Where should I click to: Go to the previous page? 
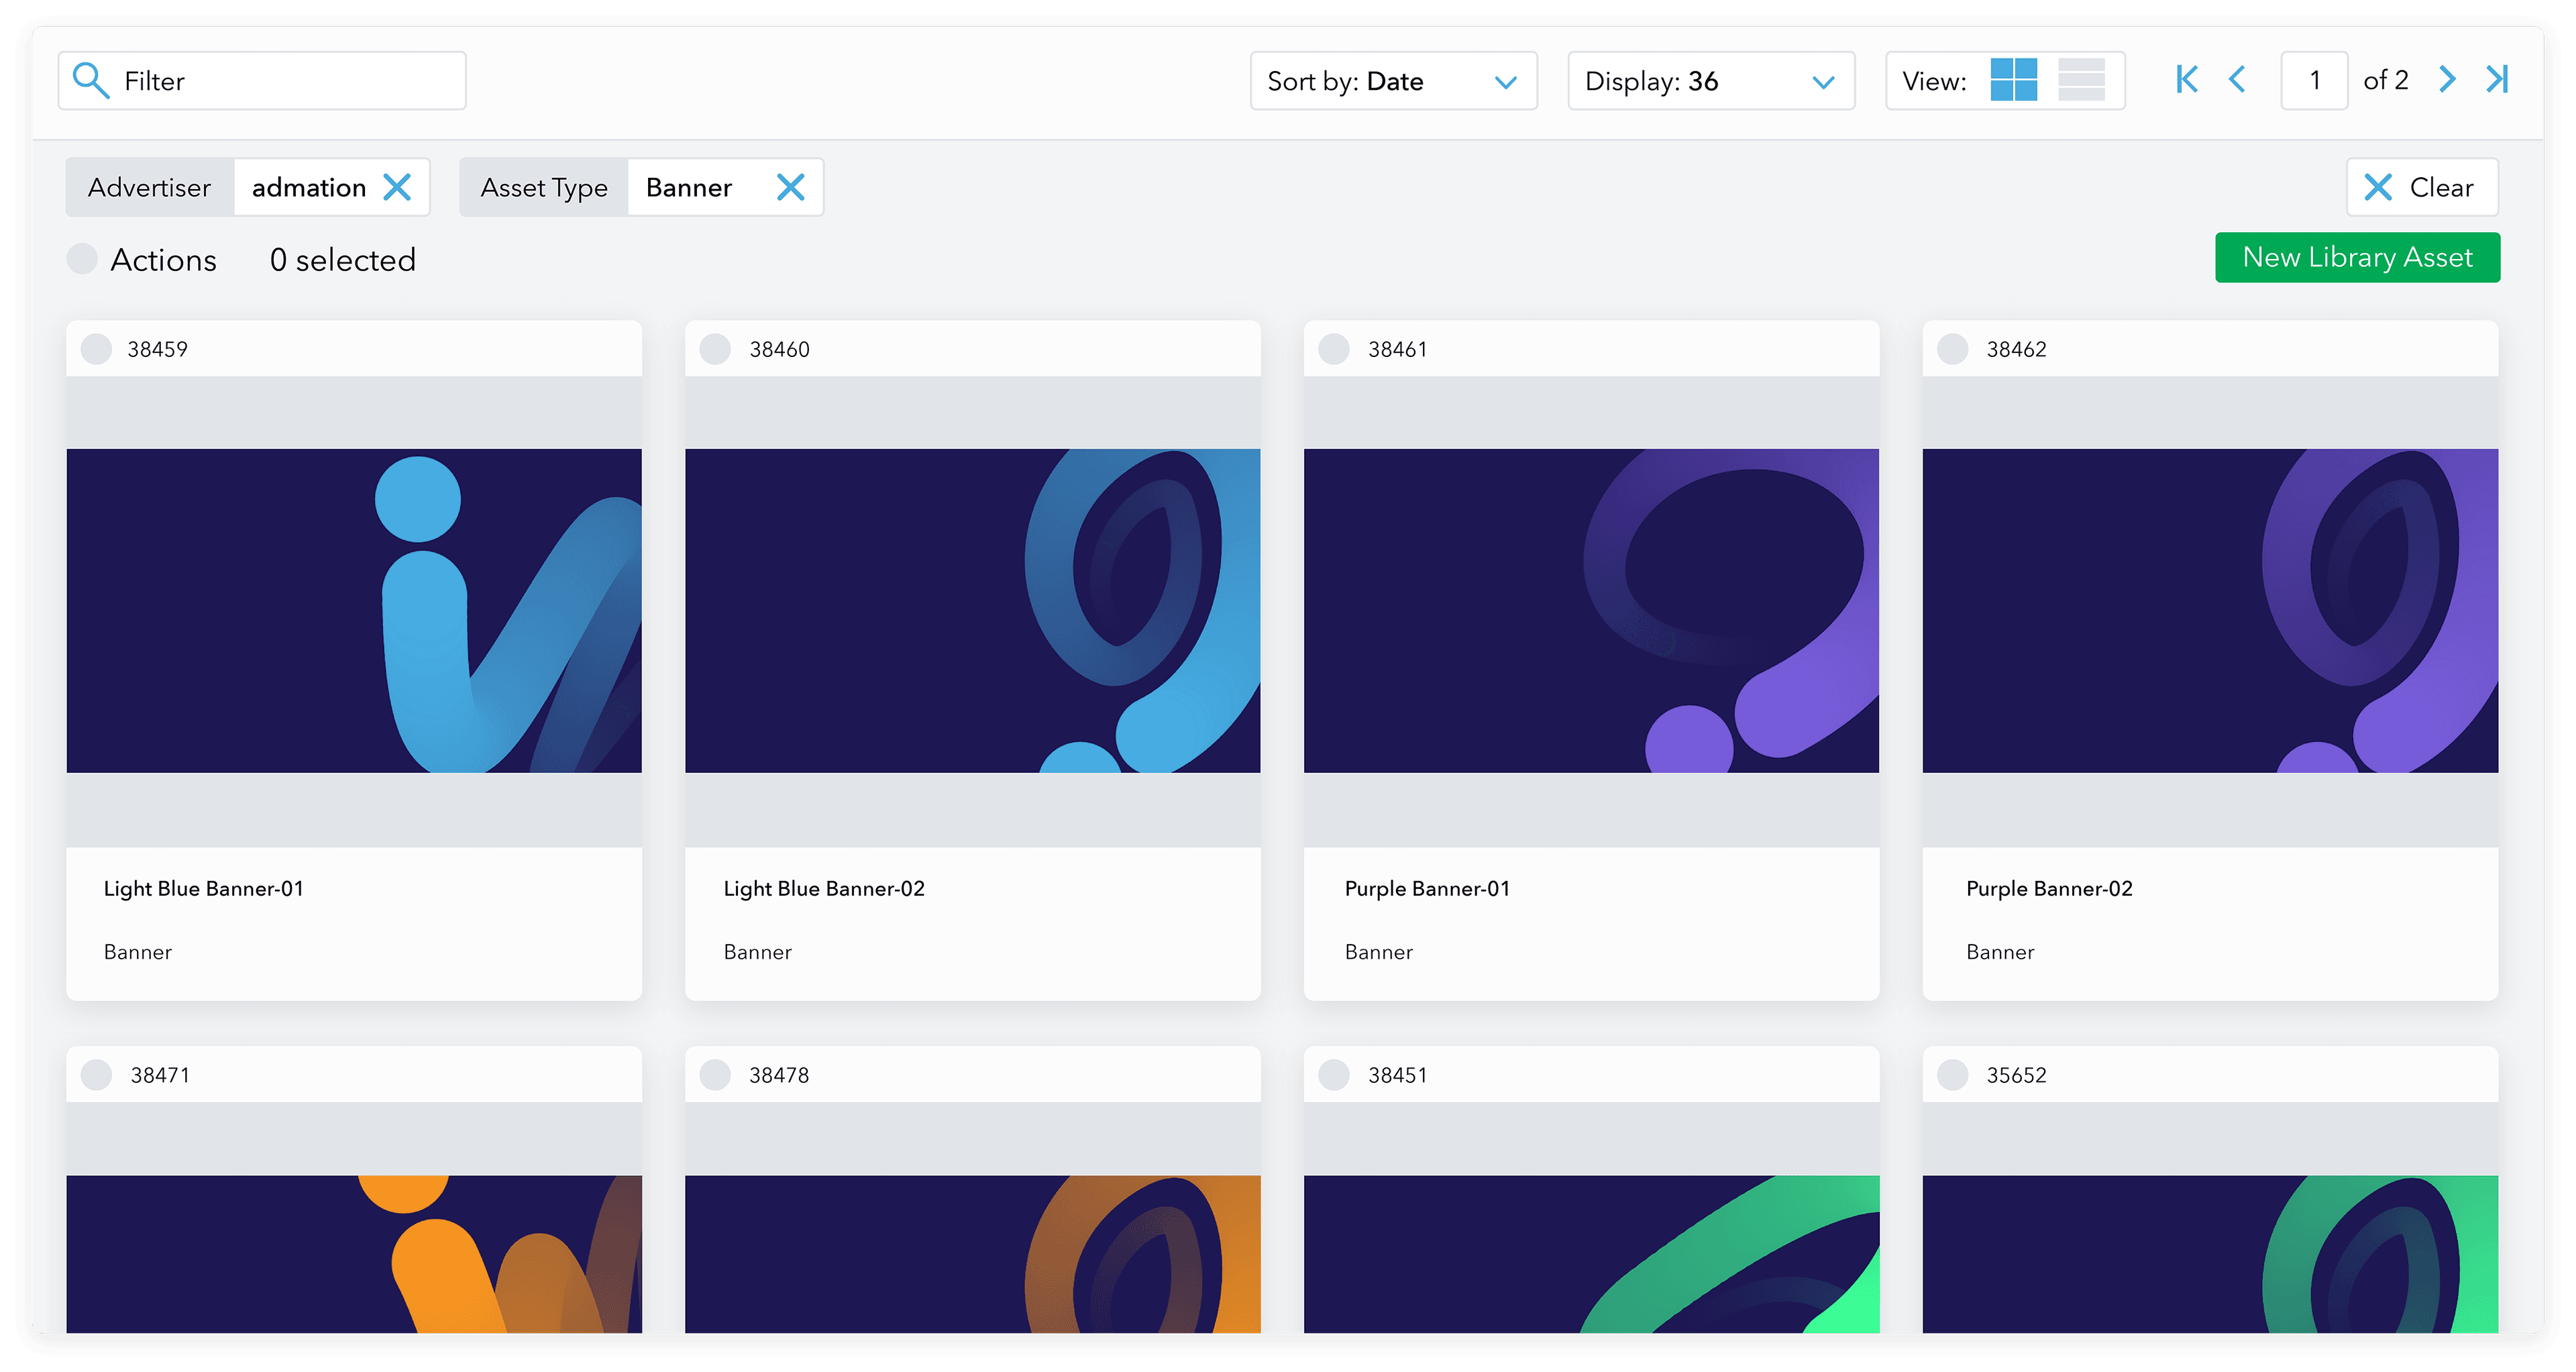point(2238,79)
